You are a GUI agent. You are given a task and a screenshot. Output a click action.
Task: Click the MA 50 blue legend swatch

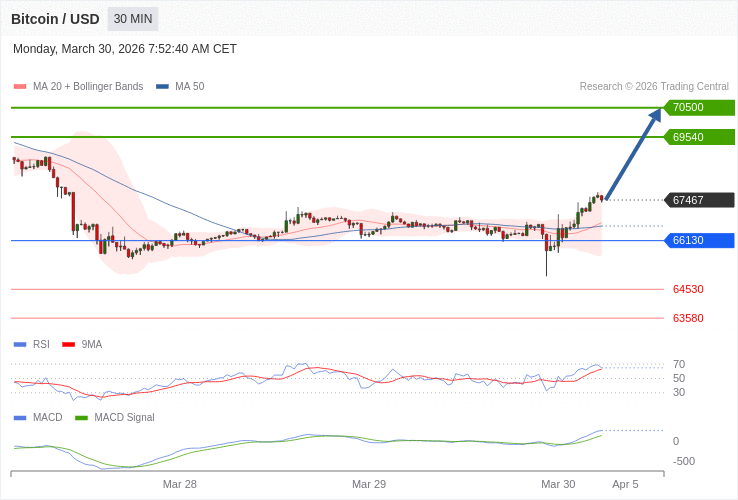[x=162, y=86]
